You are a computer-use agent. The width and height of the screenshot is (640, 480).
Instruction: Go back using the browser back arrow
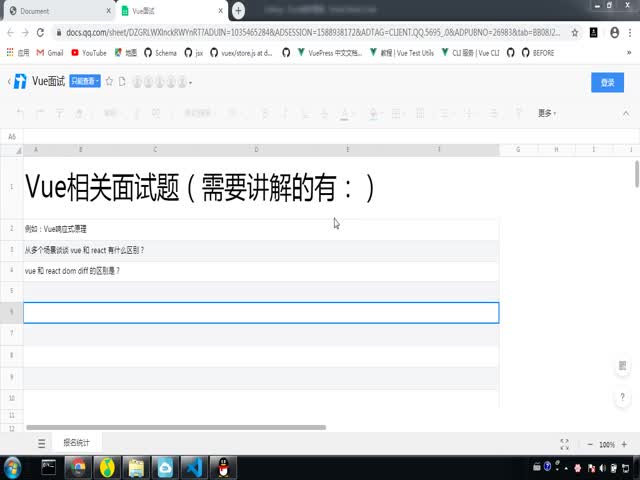pos(11,33)
